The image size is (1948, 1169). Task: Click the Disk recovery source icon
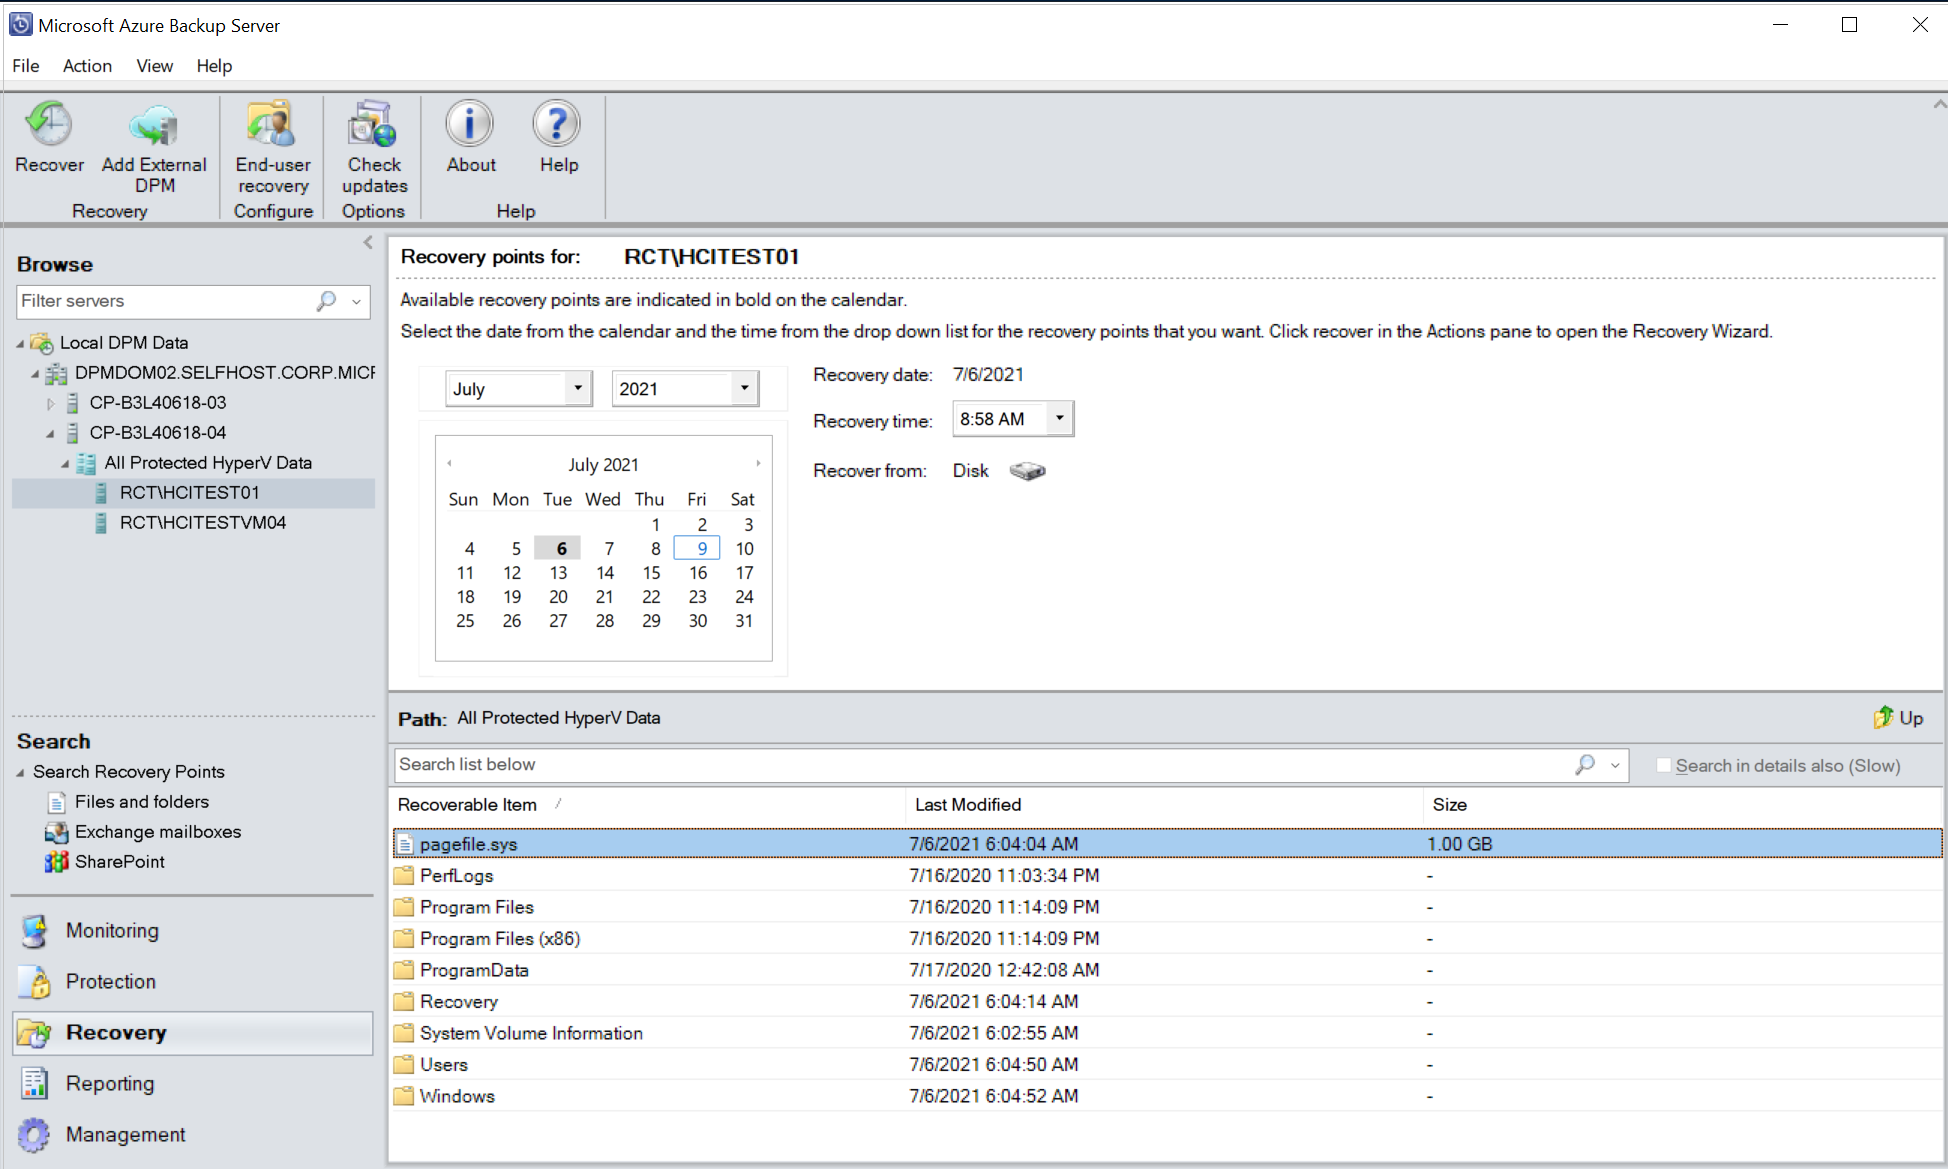(x=1030, y=470)
